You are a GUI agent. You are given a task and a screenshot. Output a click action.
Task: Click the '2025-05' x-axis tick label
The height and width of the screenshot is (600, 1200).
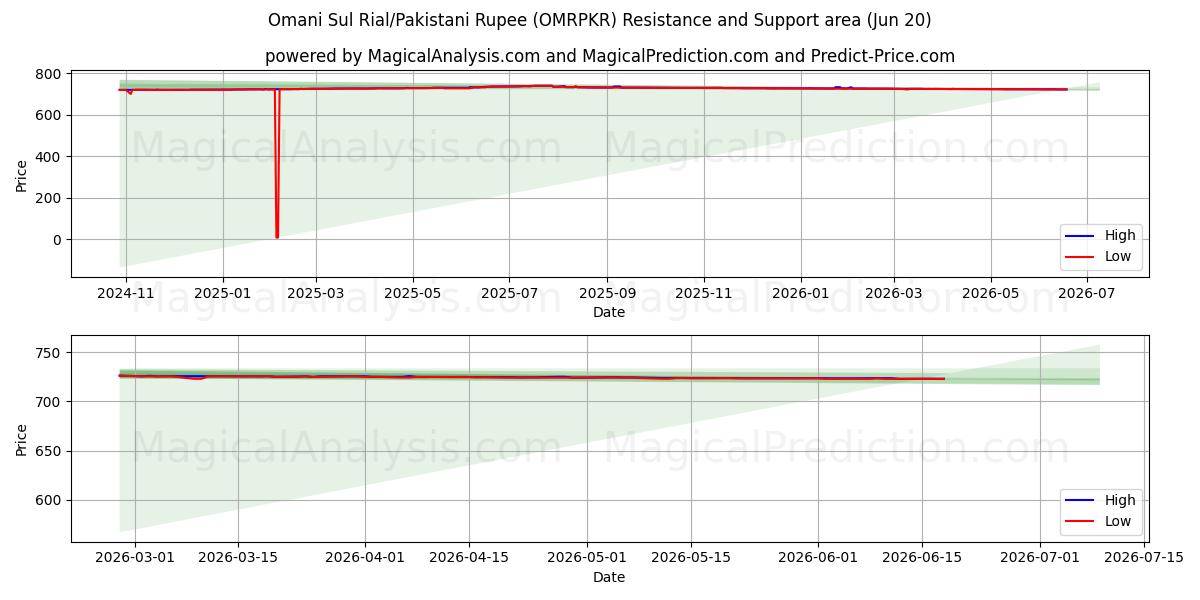[x=413, y=294]
